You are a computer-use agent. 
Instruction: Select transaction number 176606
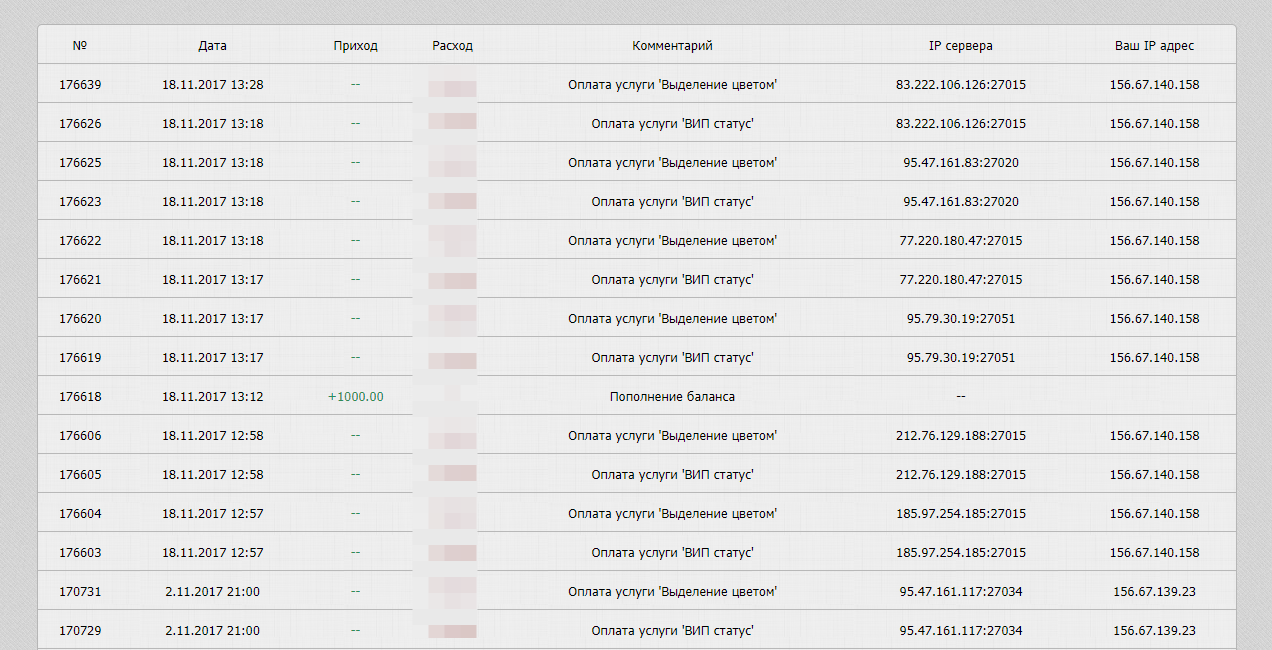pos(80,436)
